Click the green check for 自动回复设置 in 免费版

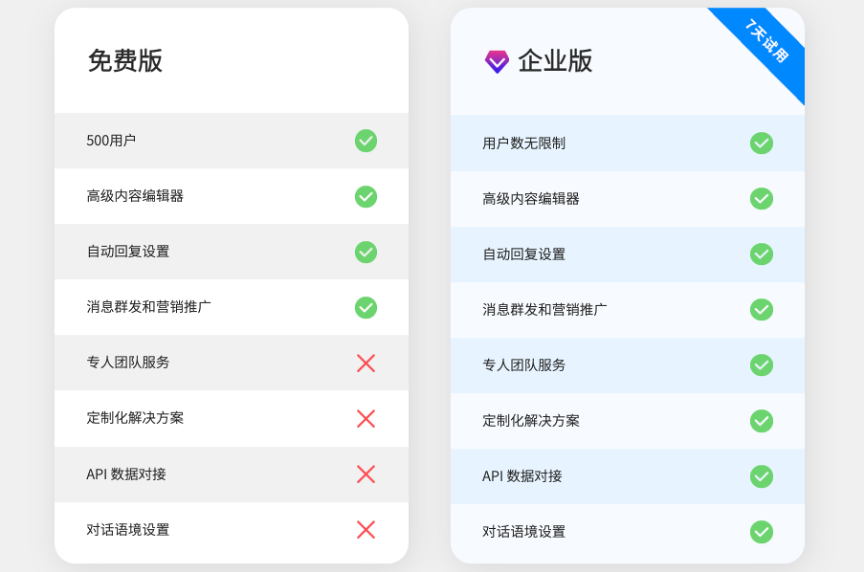[x=366, y=252]
